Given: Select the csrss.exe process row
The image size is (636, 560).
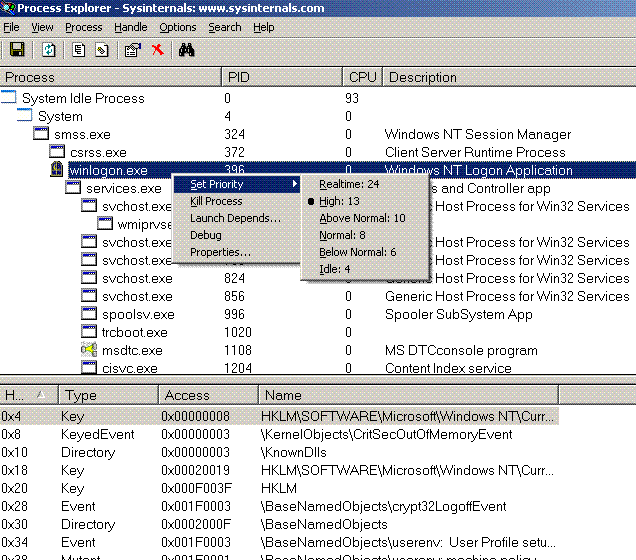Looking at the screenshot, I should pyautogui.click(x=318, y=152).
